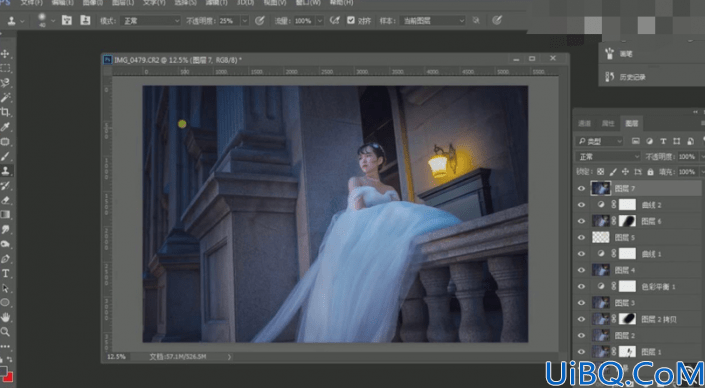
Task: Enable airbrush mode icon next to flow
Action: pos(334,21)
